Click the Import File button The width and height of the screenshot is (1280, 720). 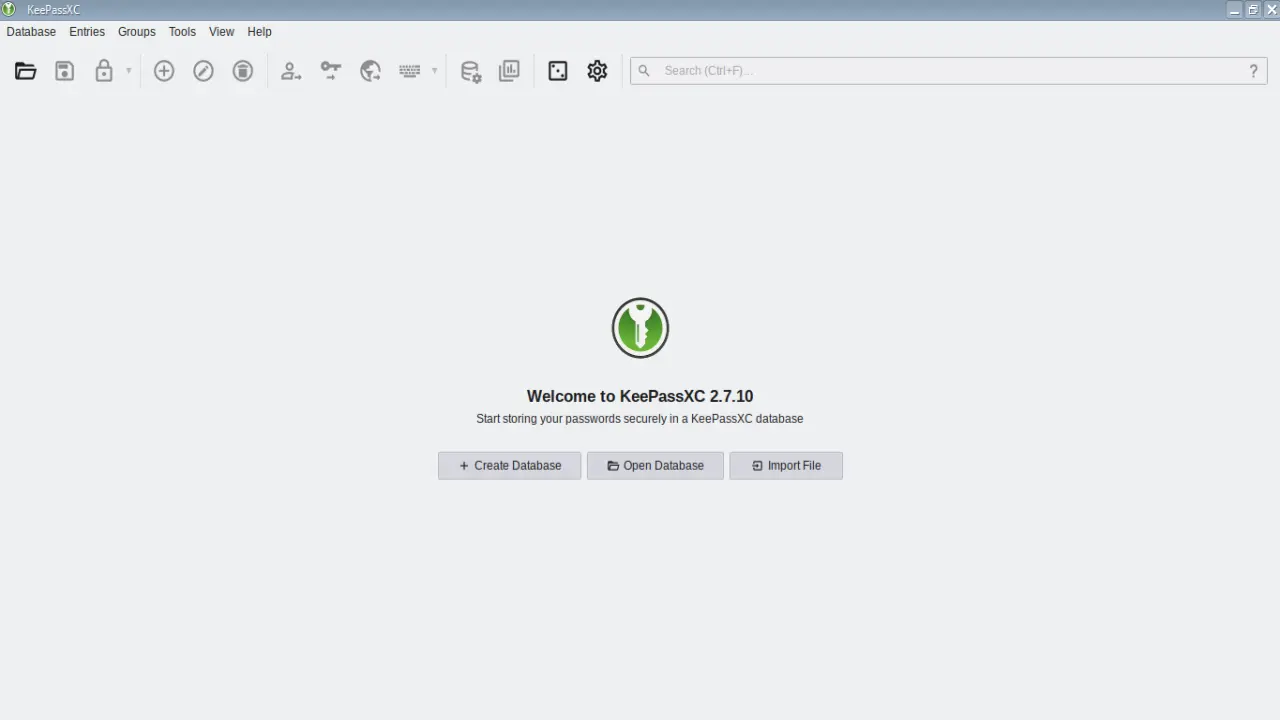(x=786, y=466)
